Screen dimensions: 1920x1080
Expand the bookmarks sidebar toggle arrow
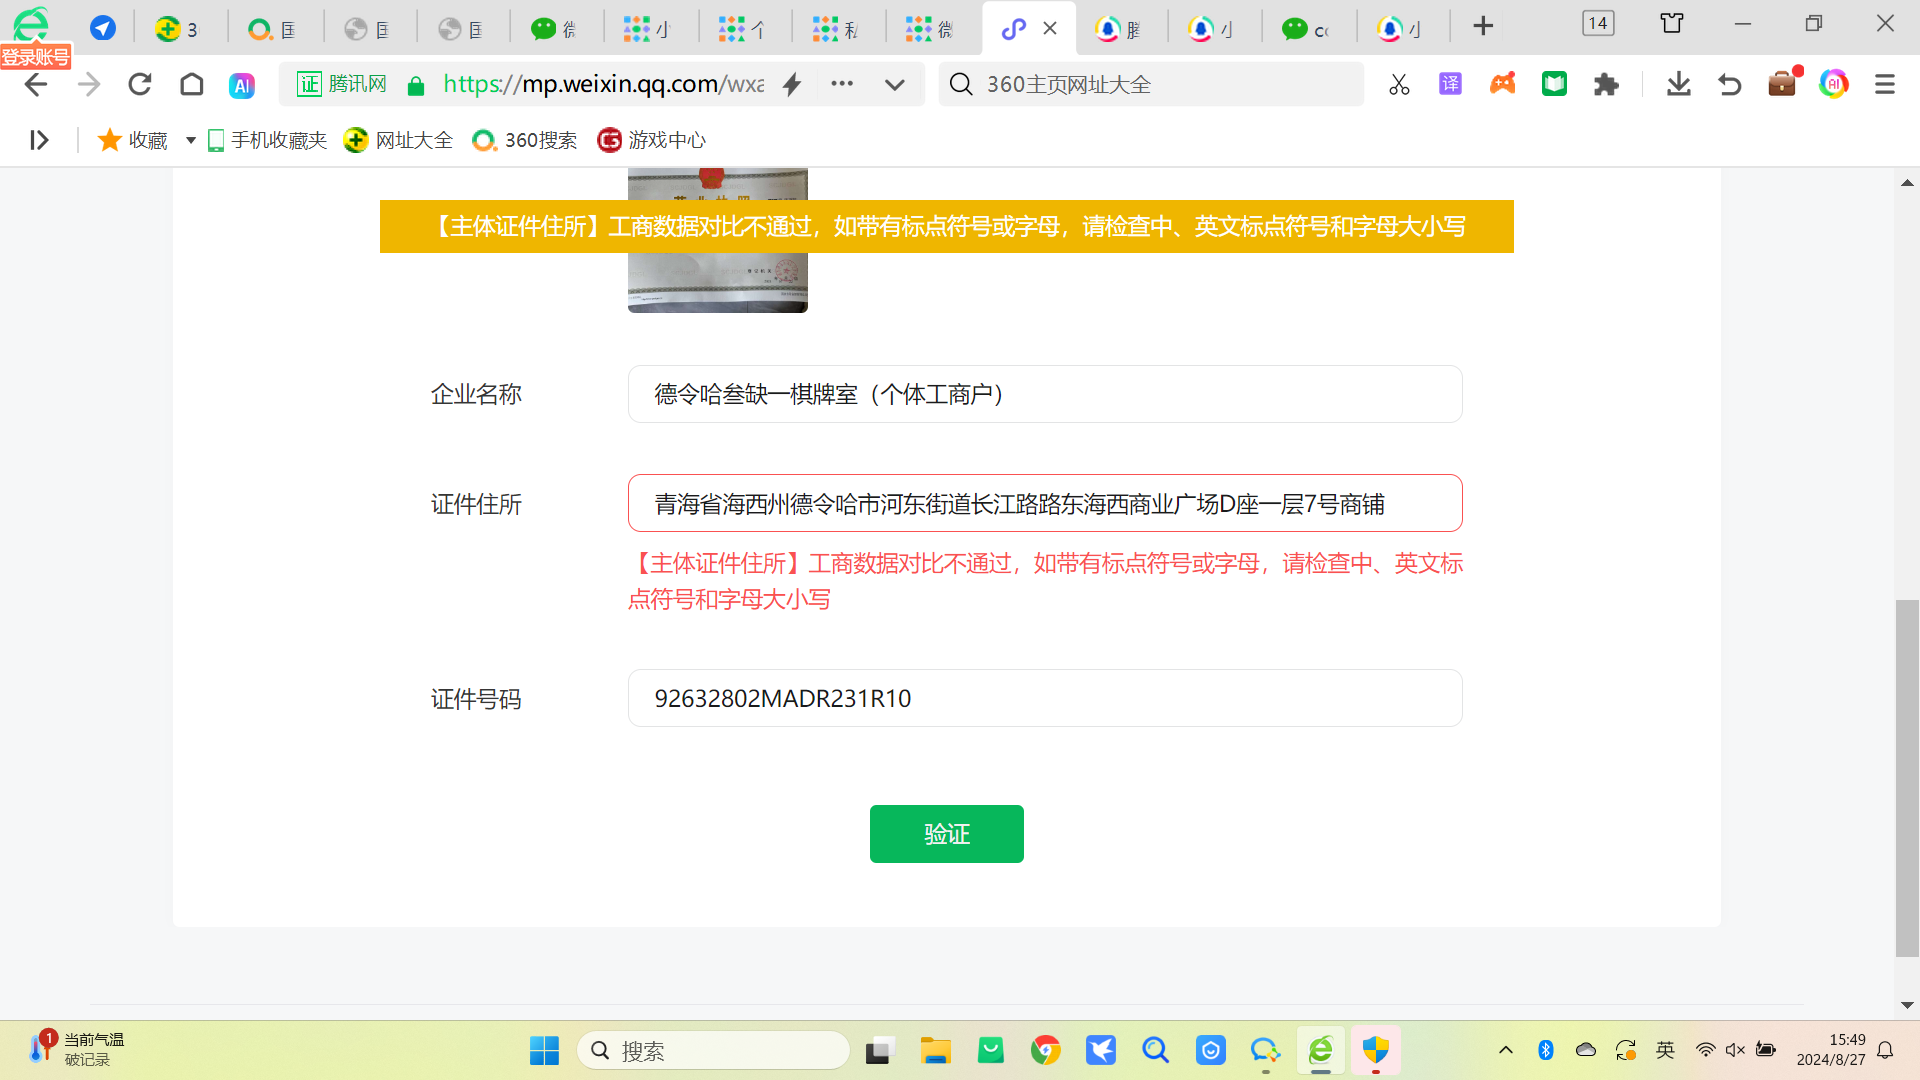tap(39, 140)
